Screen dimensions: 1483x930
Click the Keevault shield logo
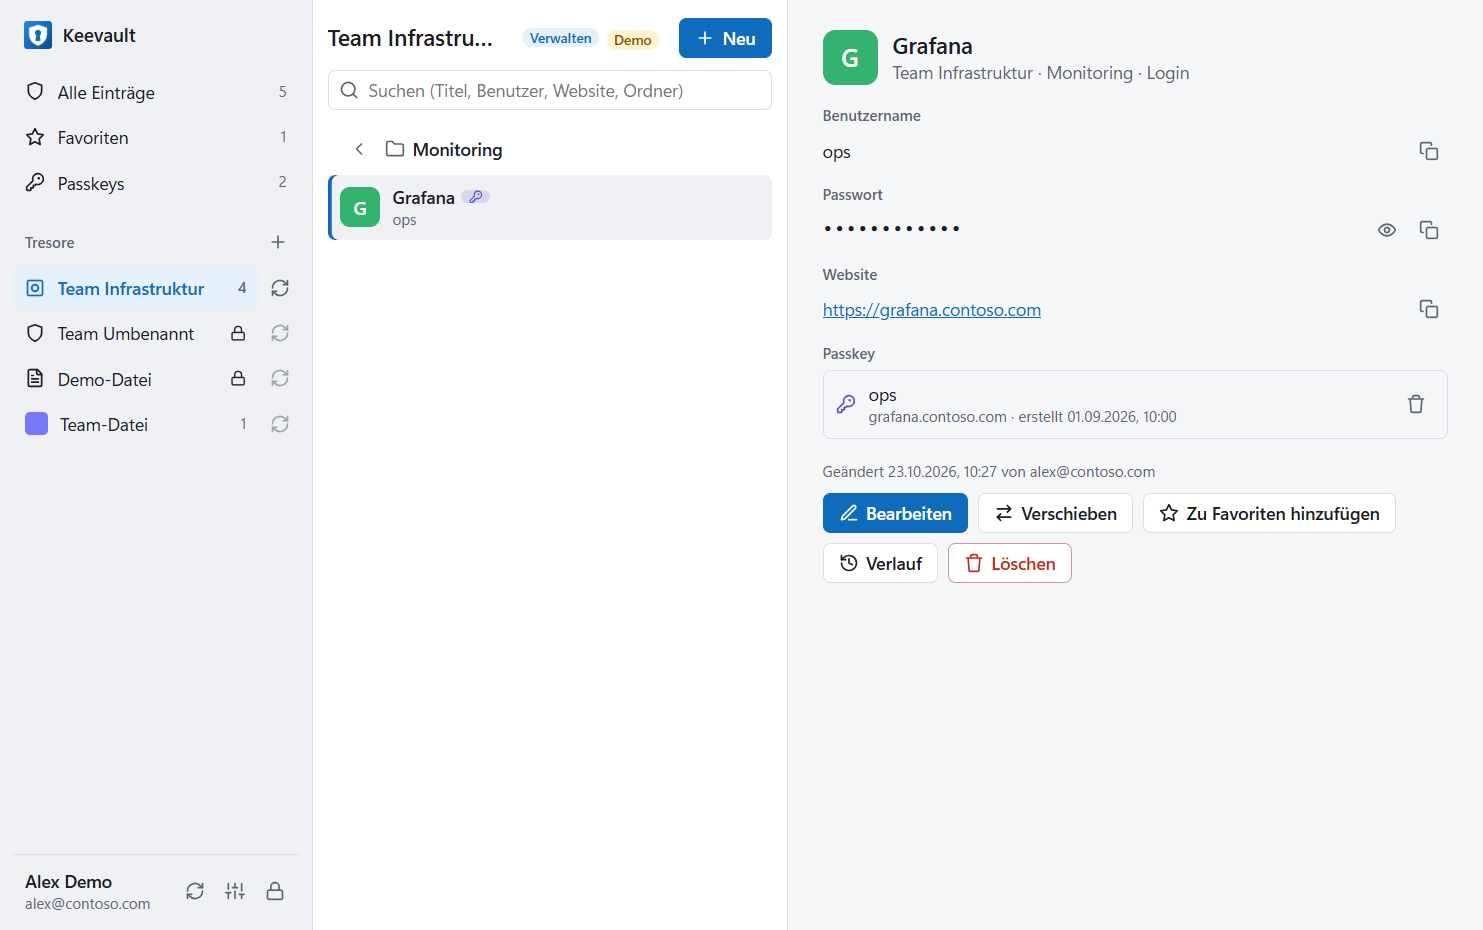(x=38, y=35)
